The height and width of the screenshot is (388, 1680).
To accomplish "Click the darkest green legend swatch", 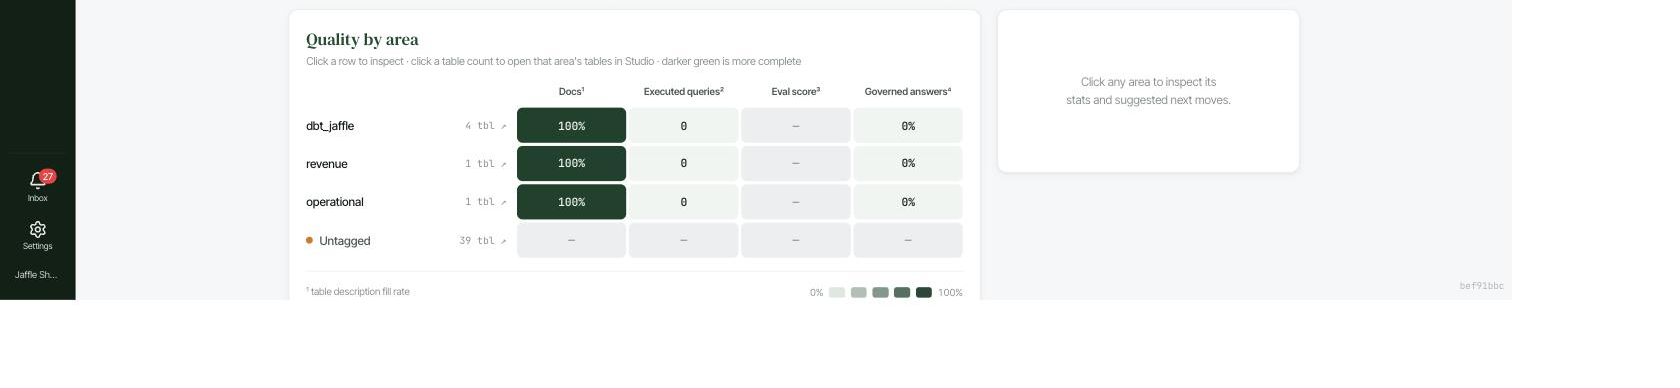I will click(924, 292).
